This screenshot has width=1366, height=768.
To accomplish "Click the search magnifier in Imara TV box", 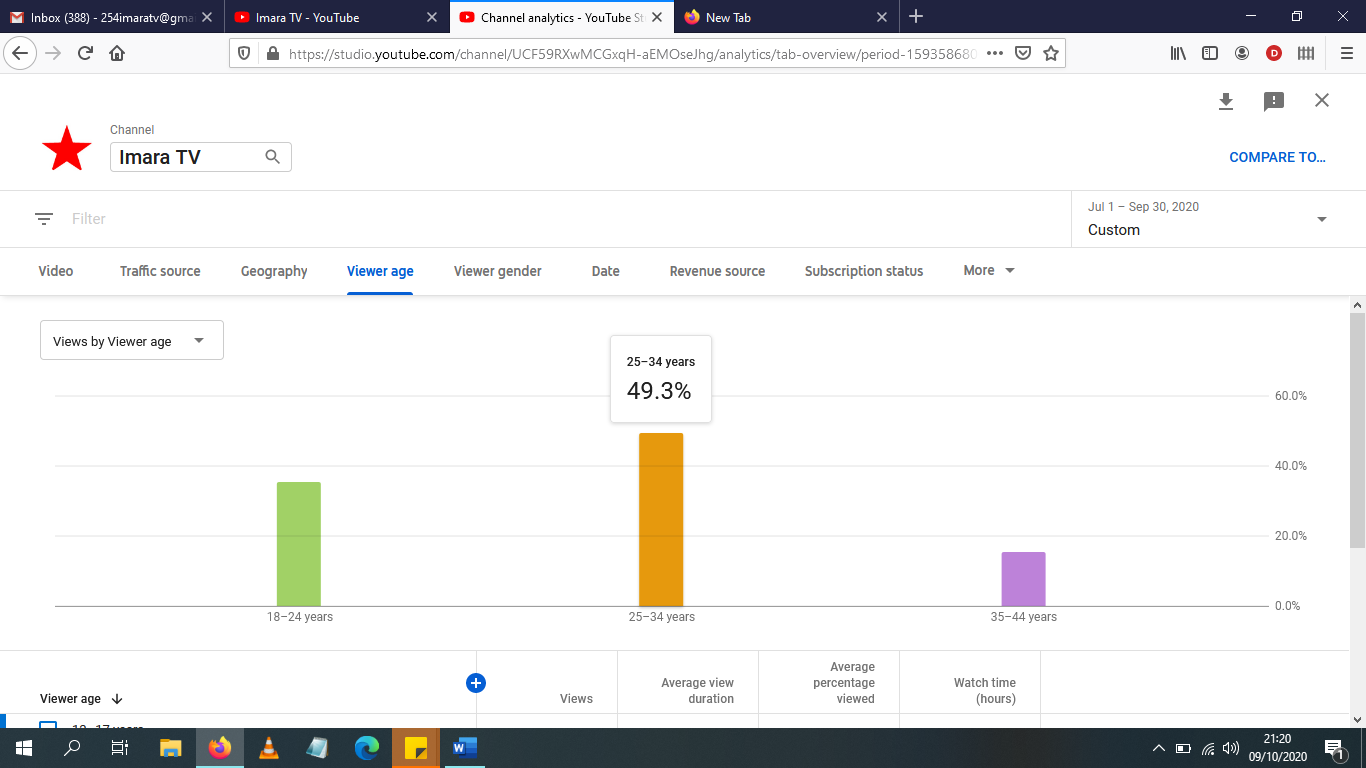I will click(x=272, y=157).
